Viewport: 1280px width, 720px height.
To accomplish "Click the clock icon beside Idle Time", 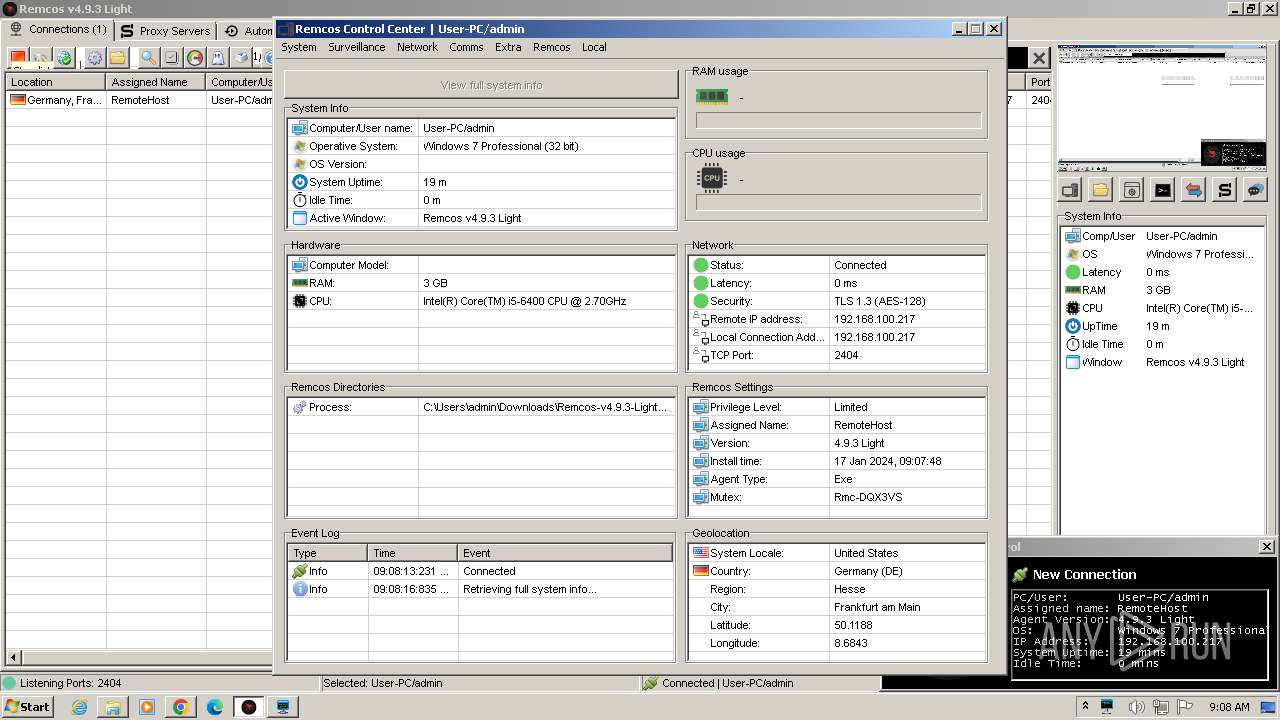I will tap(299, 200).
